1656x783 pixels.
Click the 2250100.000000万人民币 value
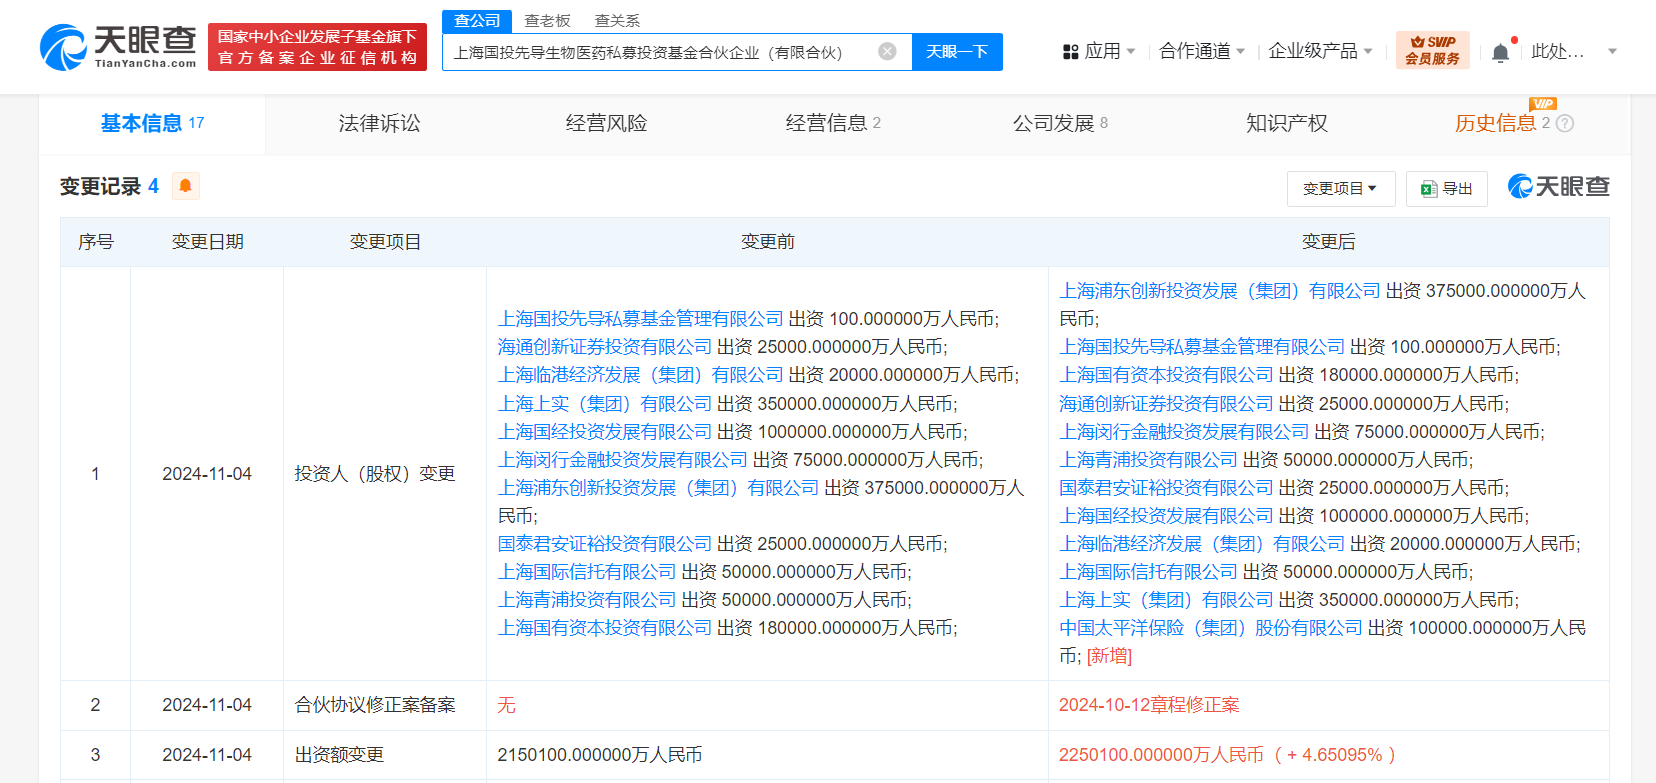click(x=1161, y=755)
